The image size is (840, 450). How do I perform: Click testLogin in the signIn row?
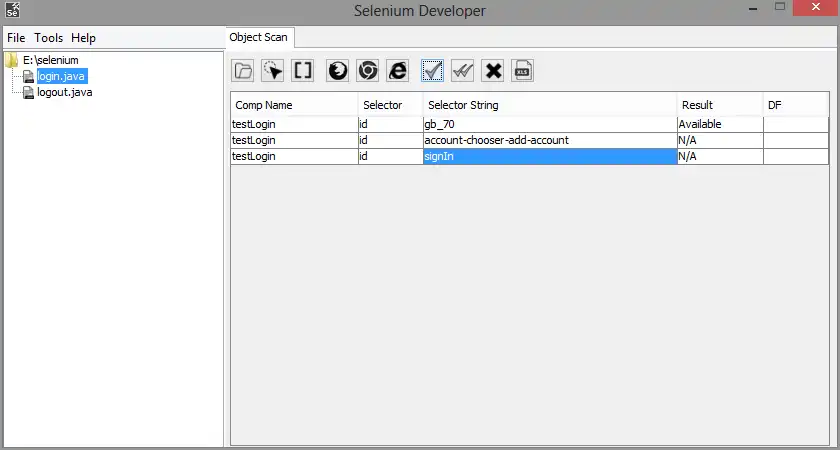click(294, 156)
